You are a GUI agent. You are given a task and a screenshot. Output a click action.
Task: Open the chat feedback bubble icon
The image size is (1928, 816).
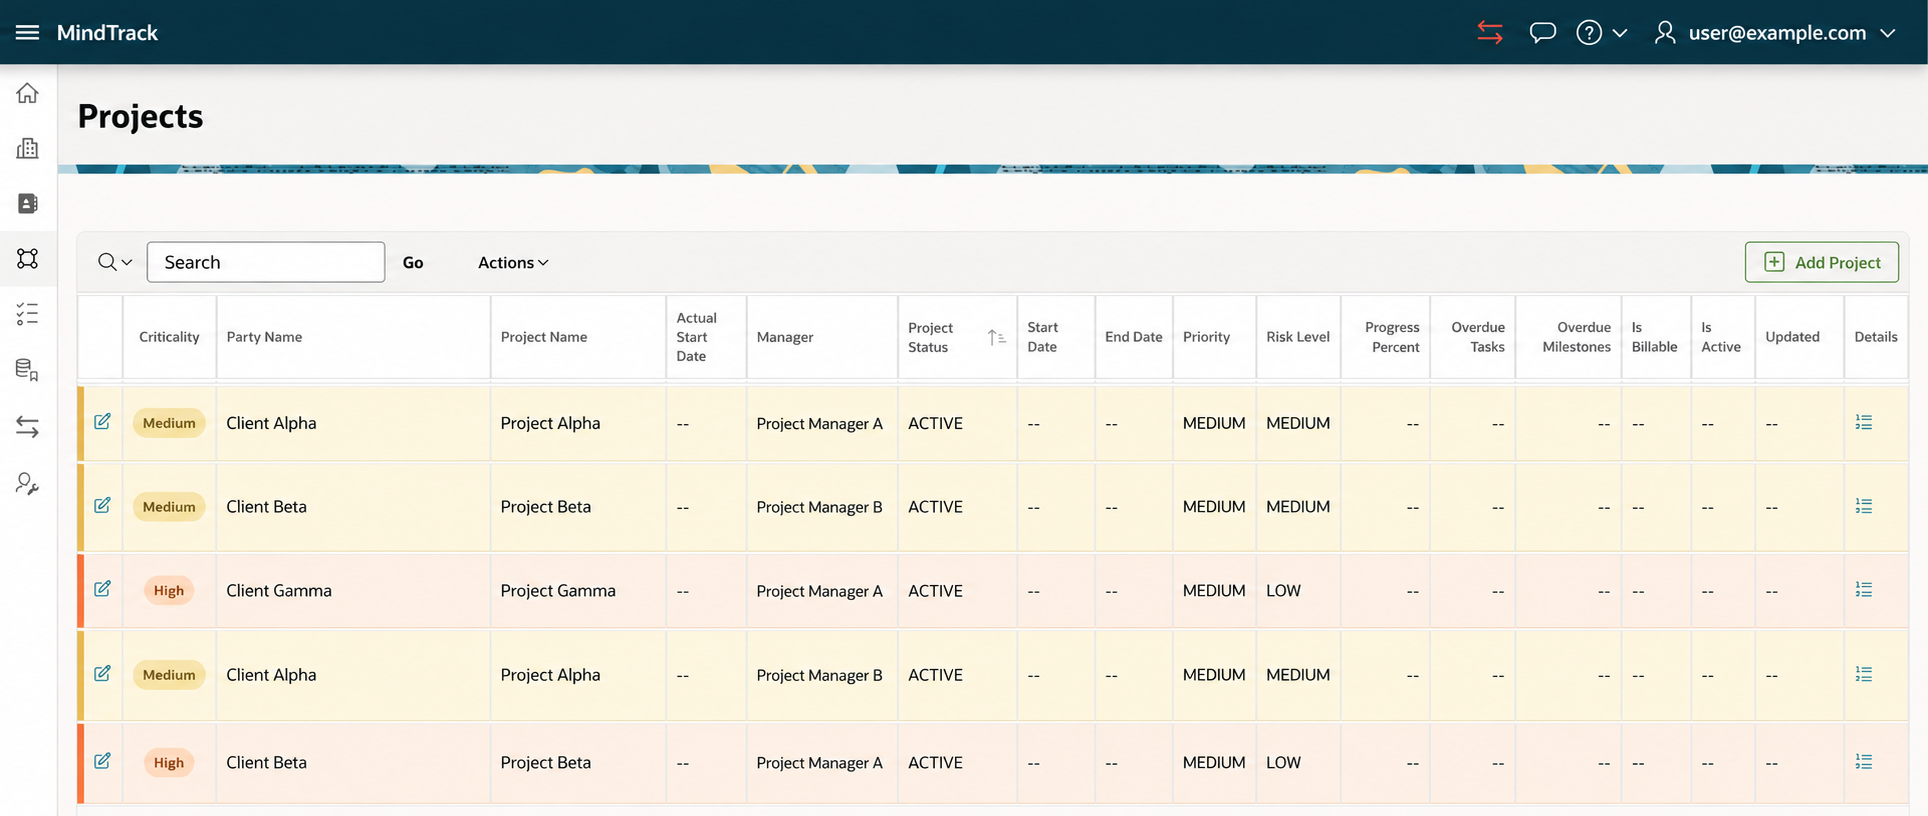click(1542, 32)
